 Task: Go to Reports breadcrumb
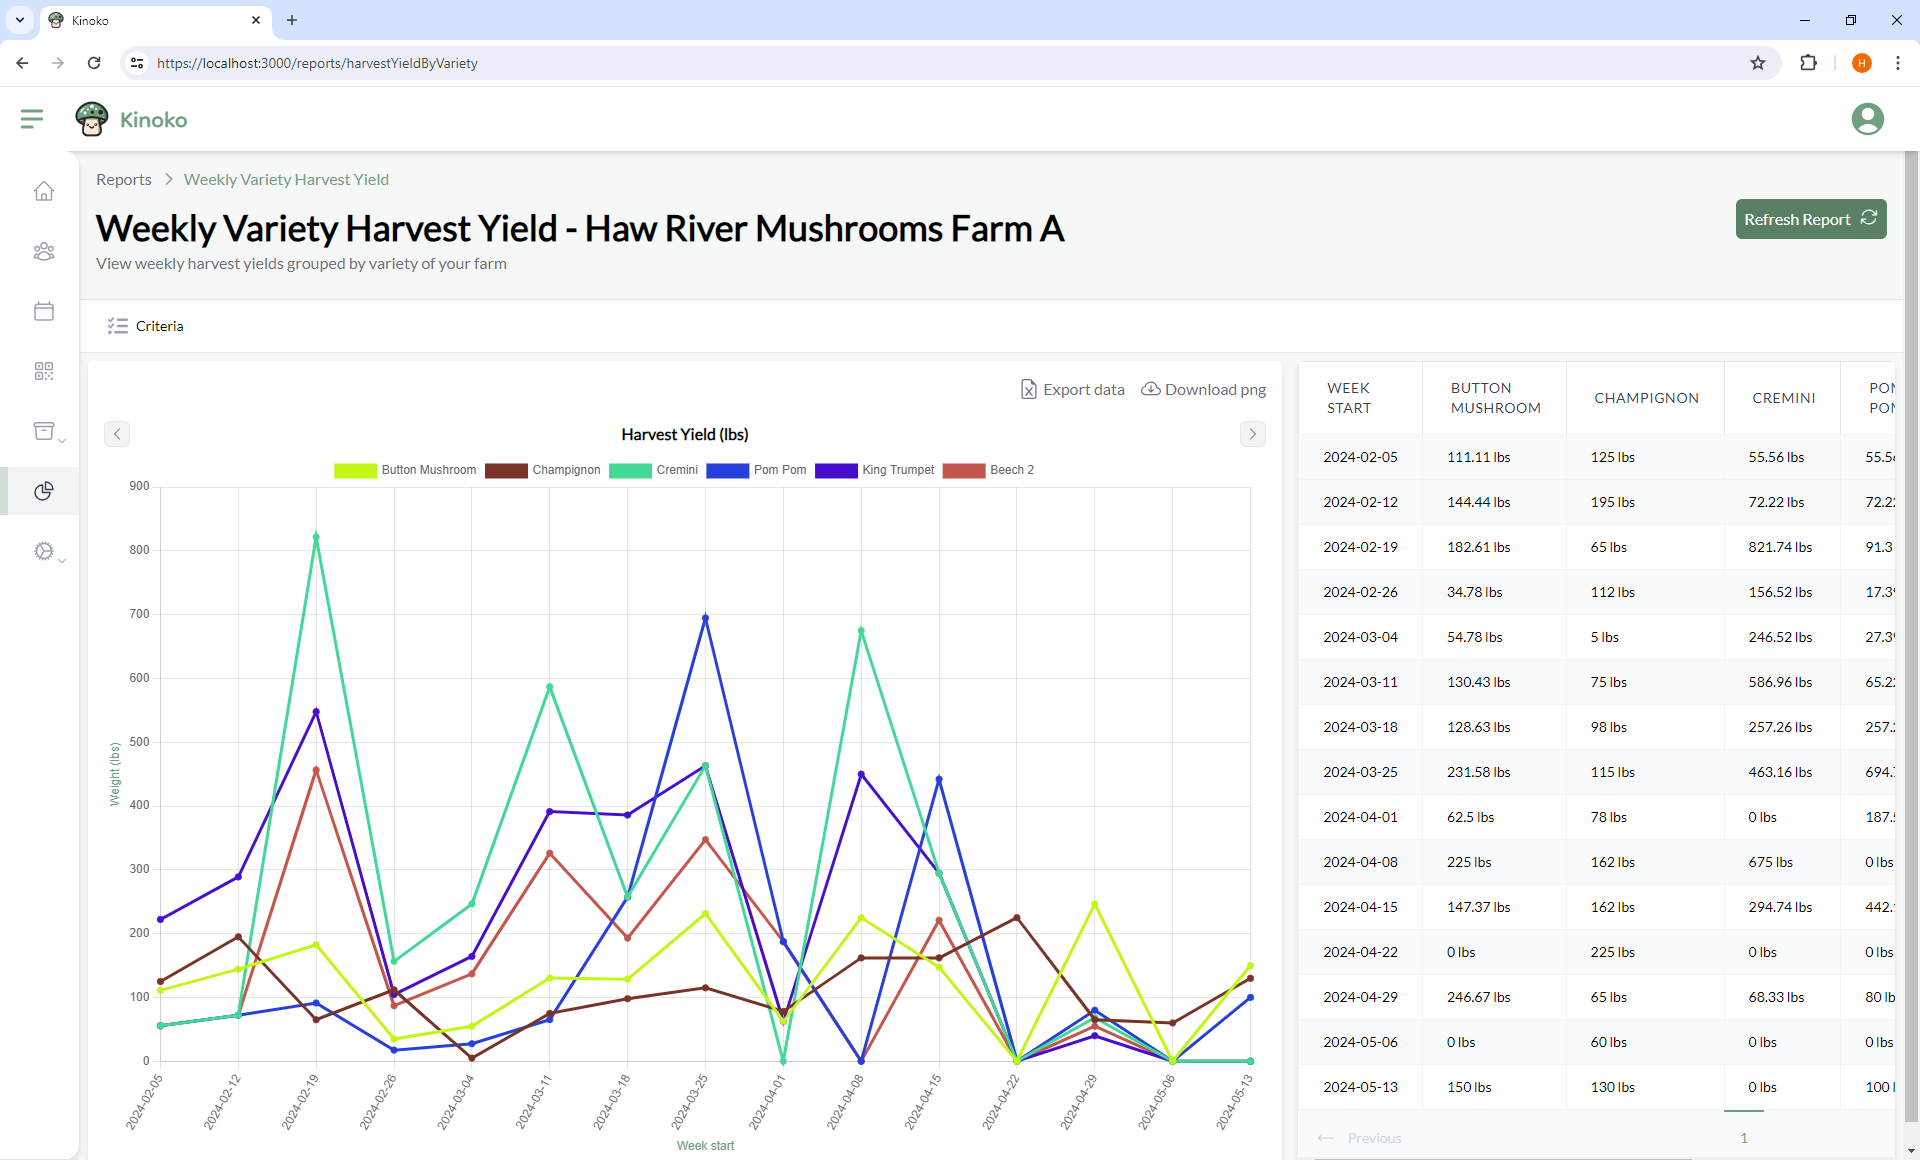coord(124,180)
